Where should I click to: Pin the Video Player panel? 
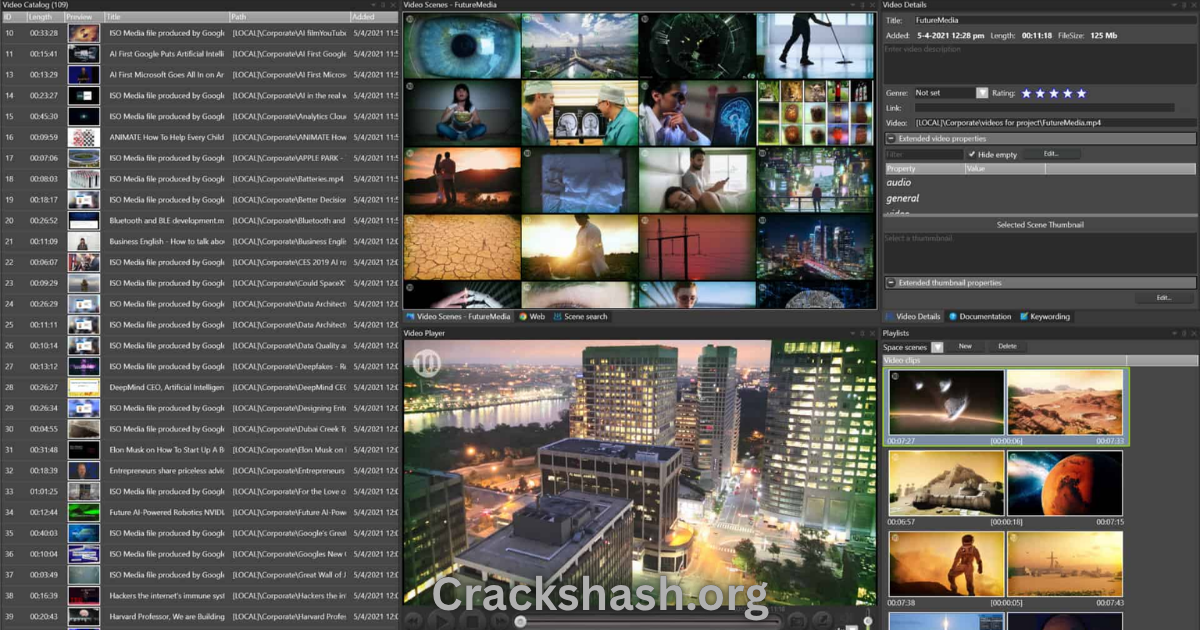click(861, 333)
